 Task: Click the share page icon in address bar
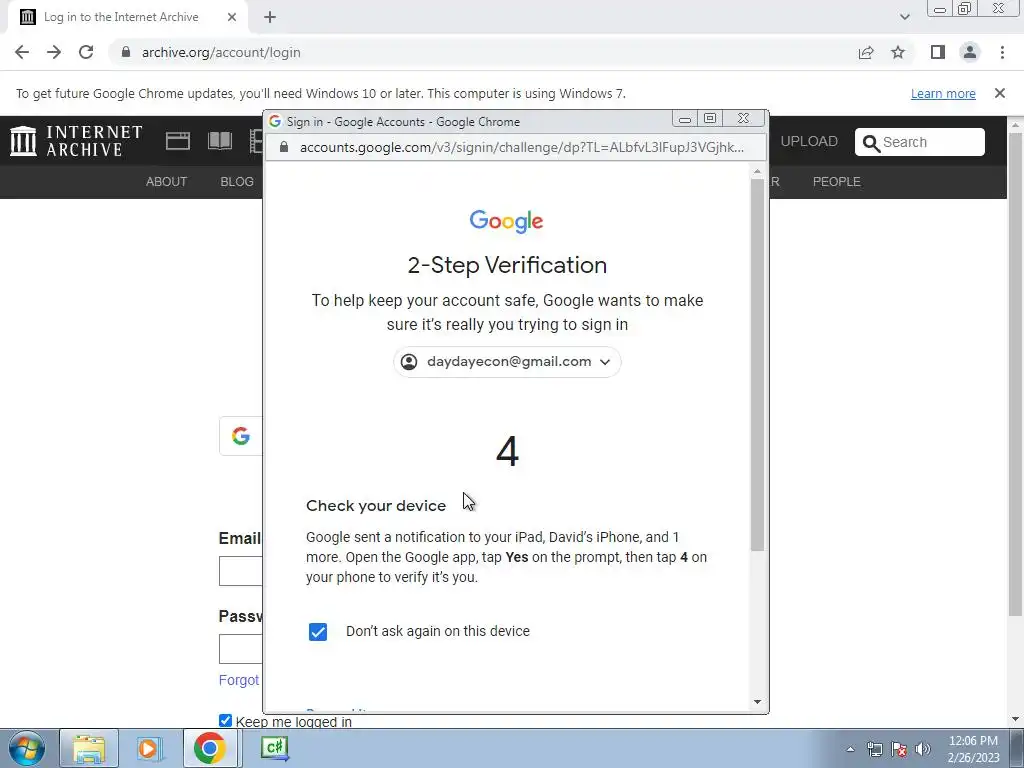pos(866,52)
